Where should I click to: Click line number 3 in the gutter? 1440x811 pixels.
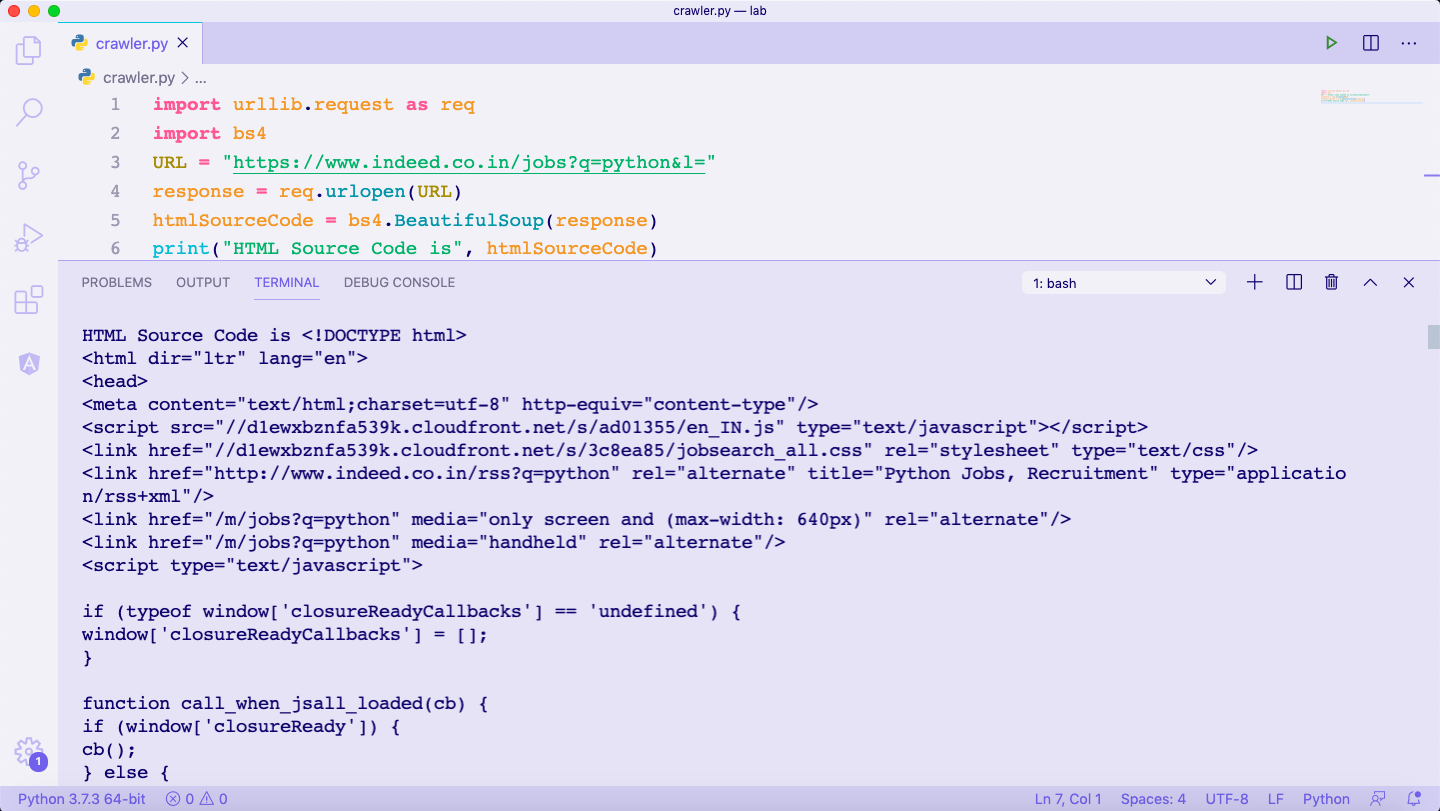coord(115,162)
